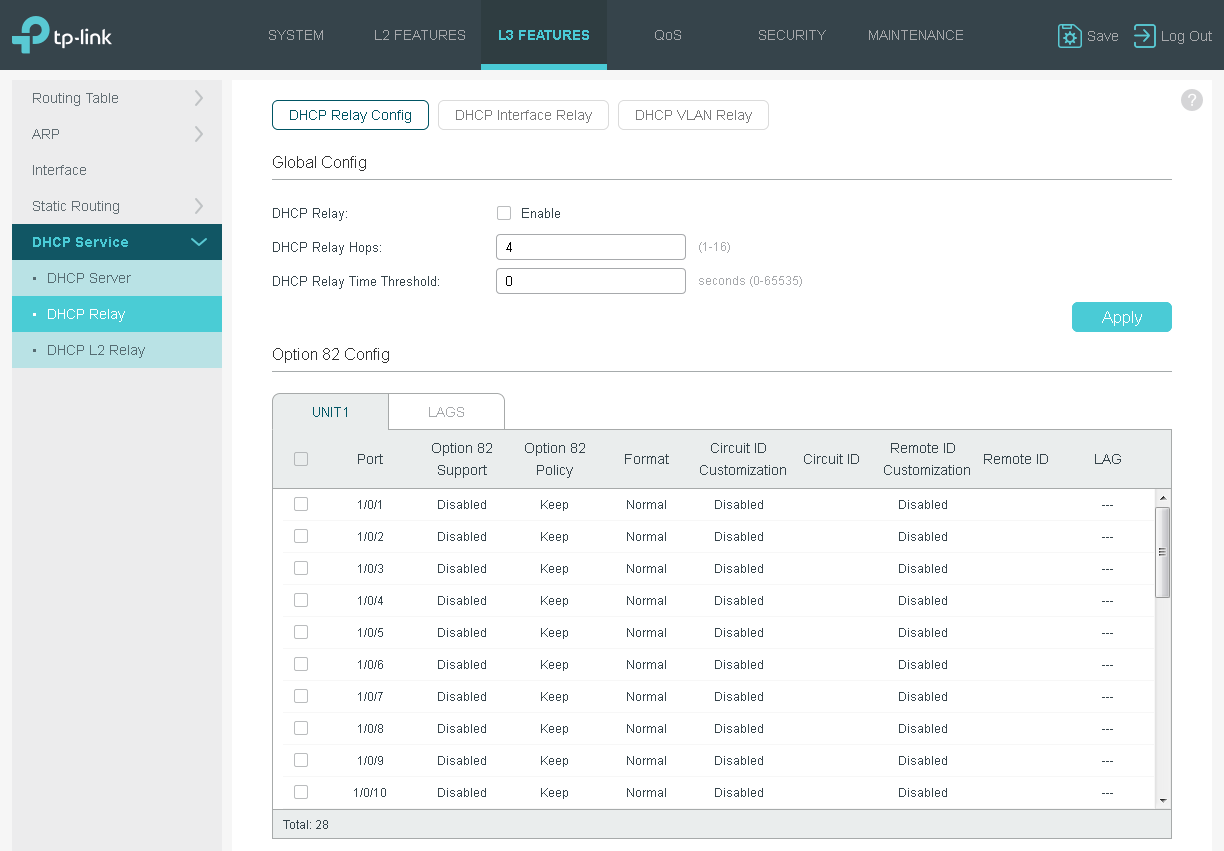This screenshot has width=1224, height=851.
Task: Click the port table scrollbar thumb
Action: point(1162,552)
